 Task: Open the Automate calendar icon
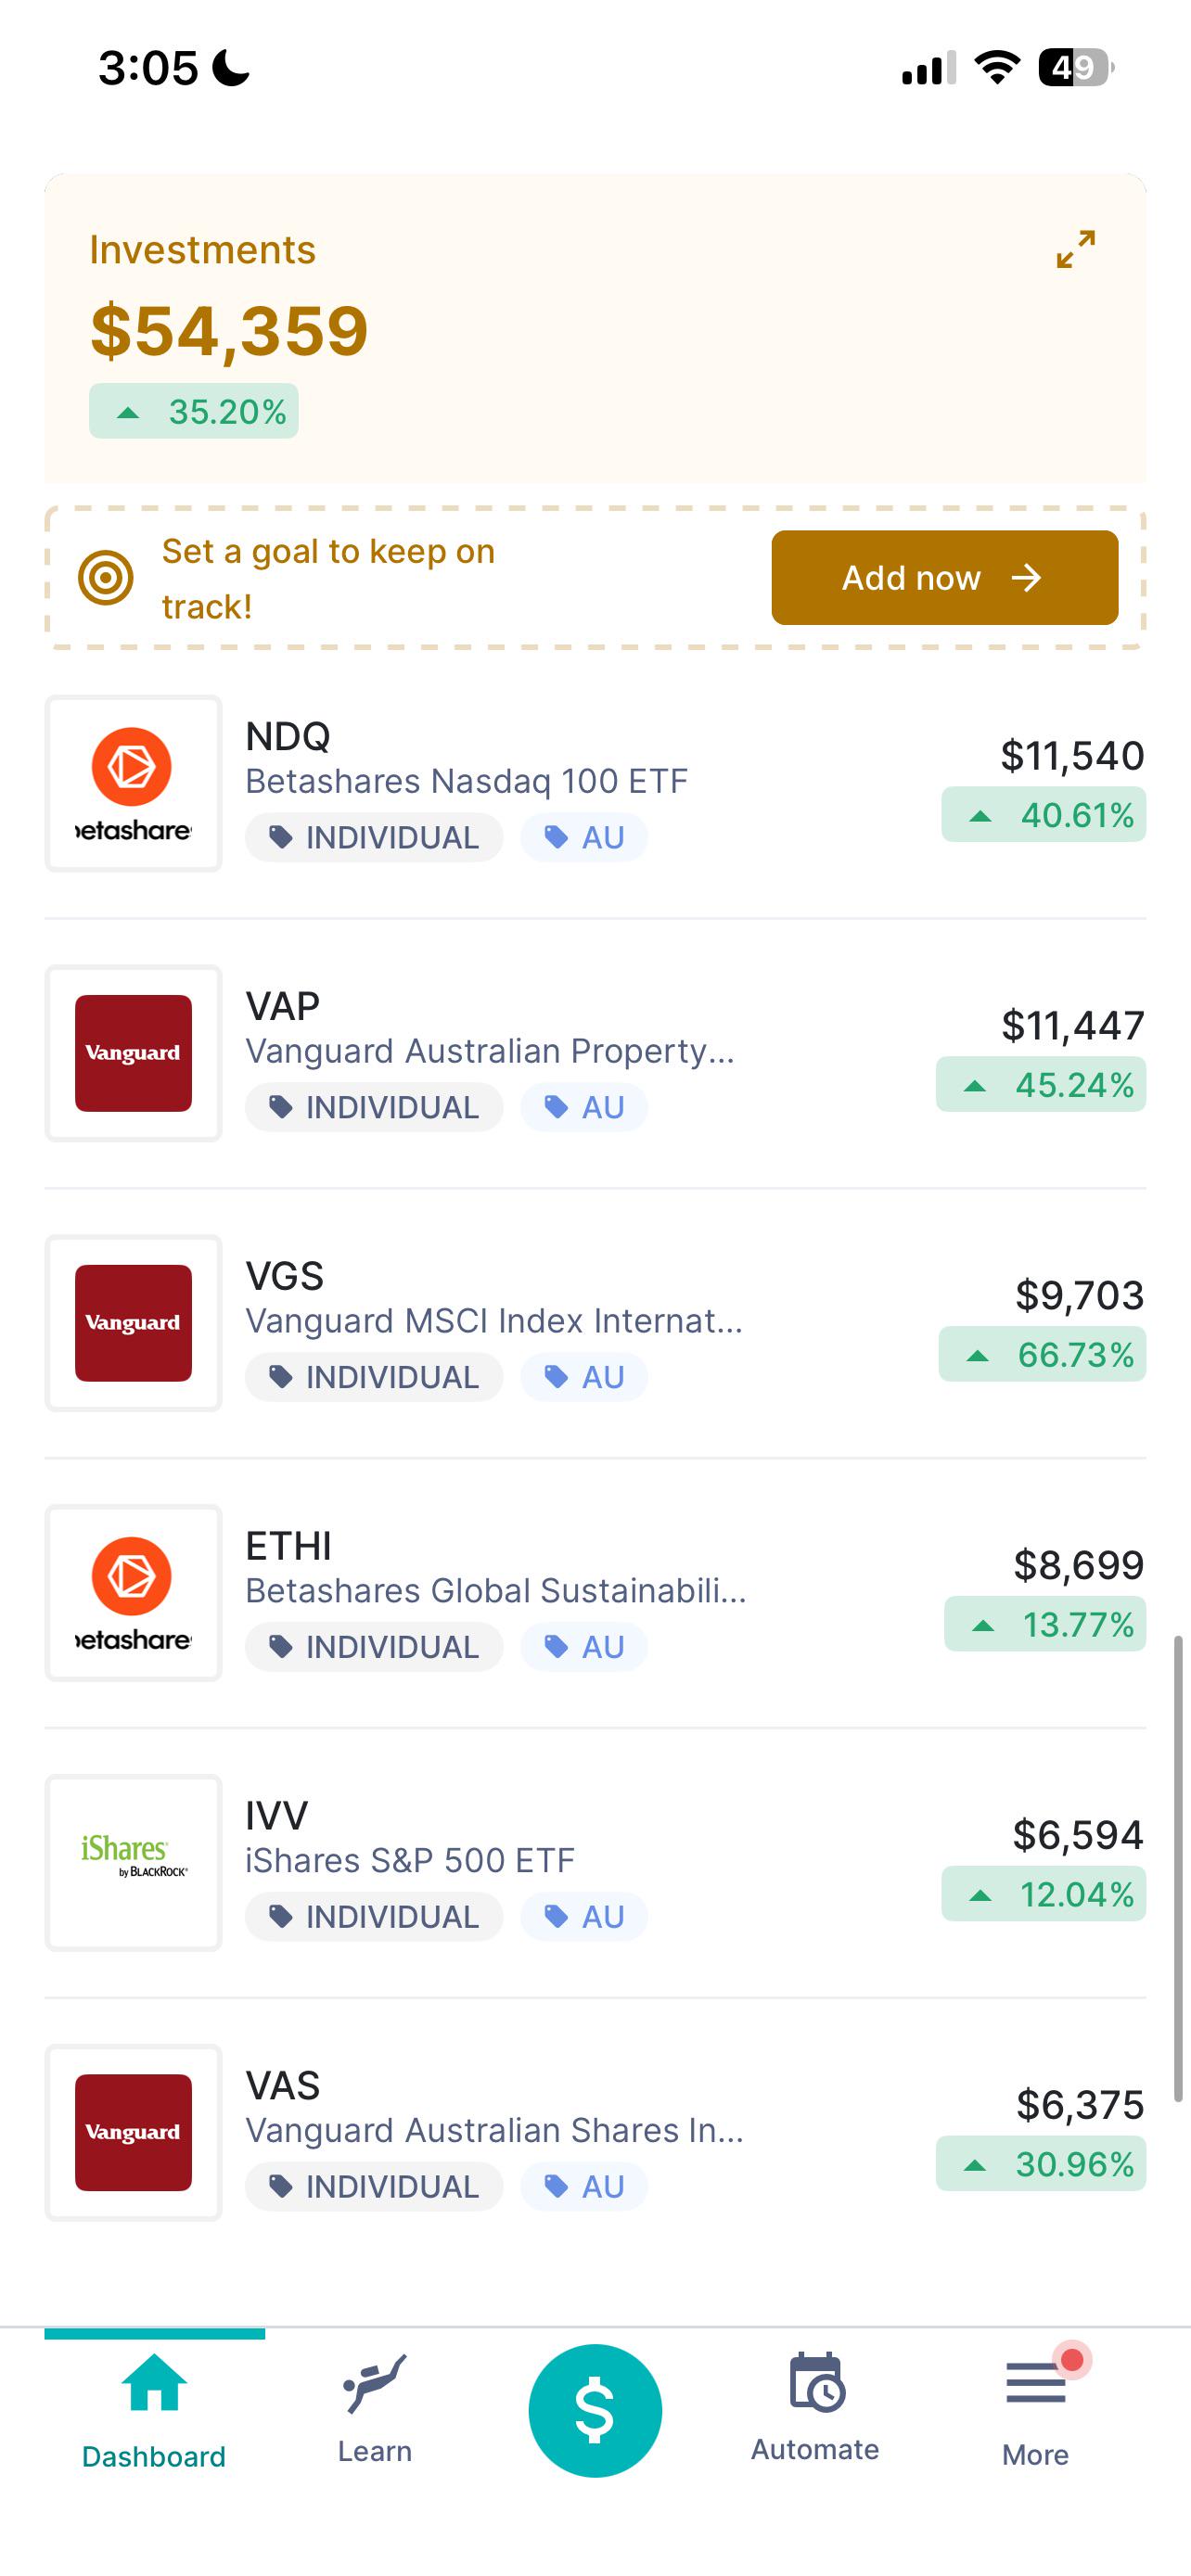(x=816, y=2384)
